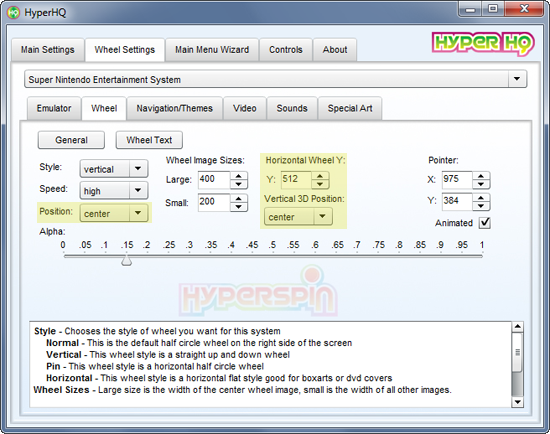Open the Main Menu Wizard tab
This screenshot has width=550, height=434.
[x=212, y=50]
